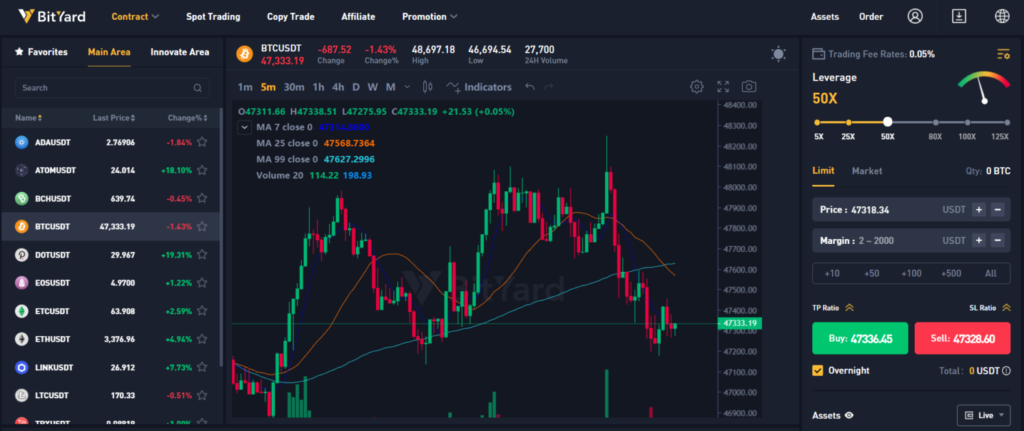Open chart settings gear icon

(x=697, y=87)
